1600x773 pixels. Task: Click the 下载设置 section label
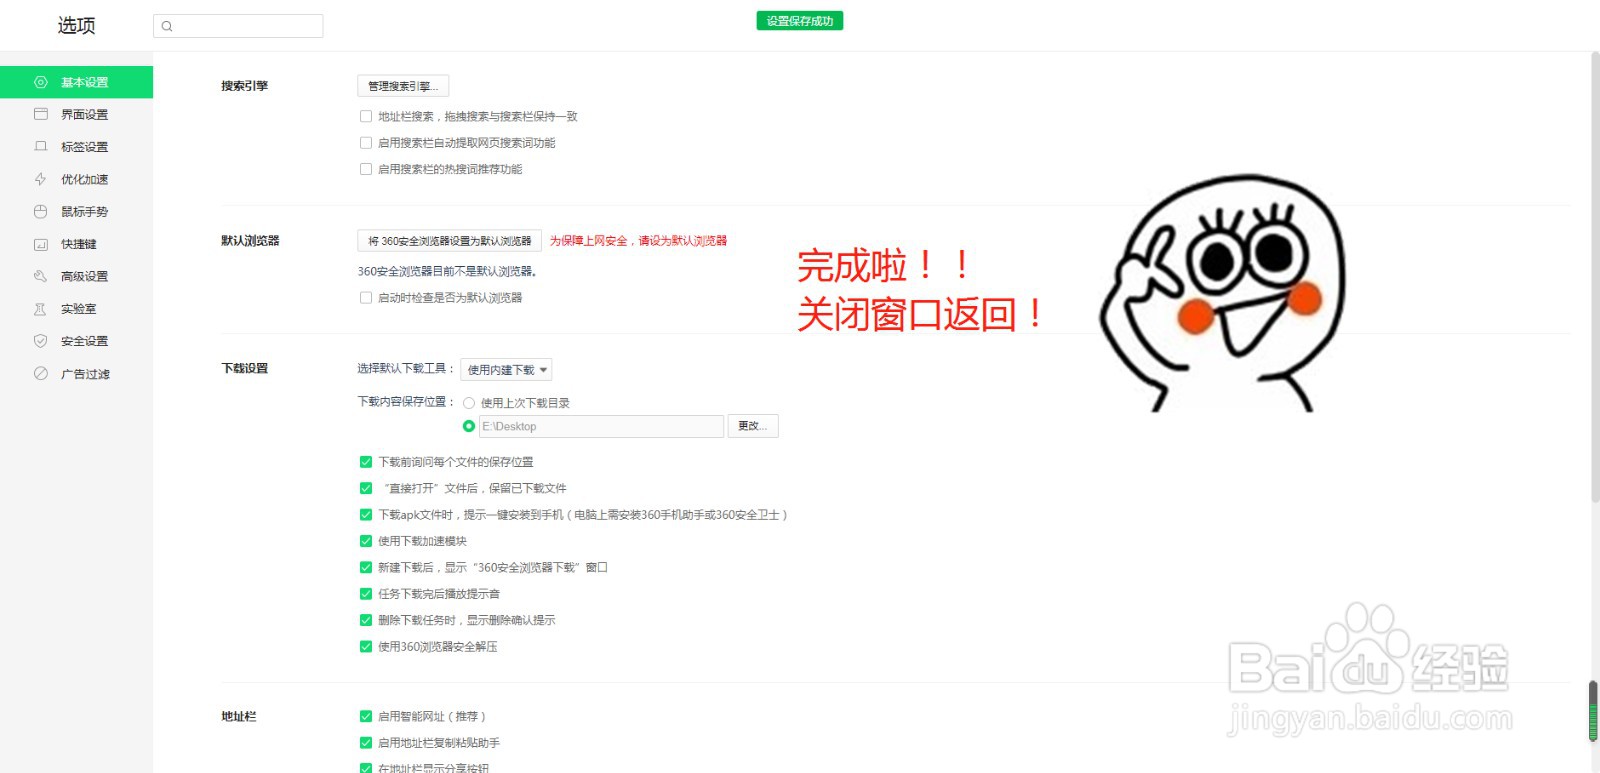point(245,369)
